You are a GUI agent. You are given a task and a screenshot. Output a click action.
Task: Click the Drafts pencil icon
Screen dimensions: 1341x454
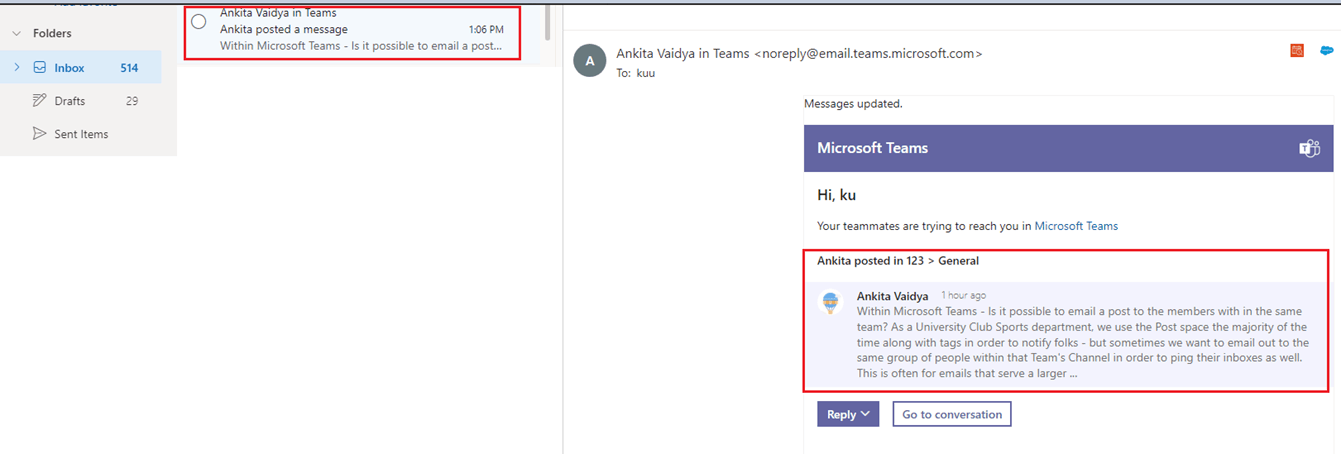coord(40,101)
